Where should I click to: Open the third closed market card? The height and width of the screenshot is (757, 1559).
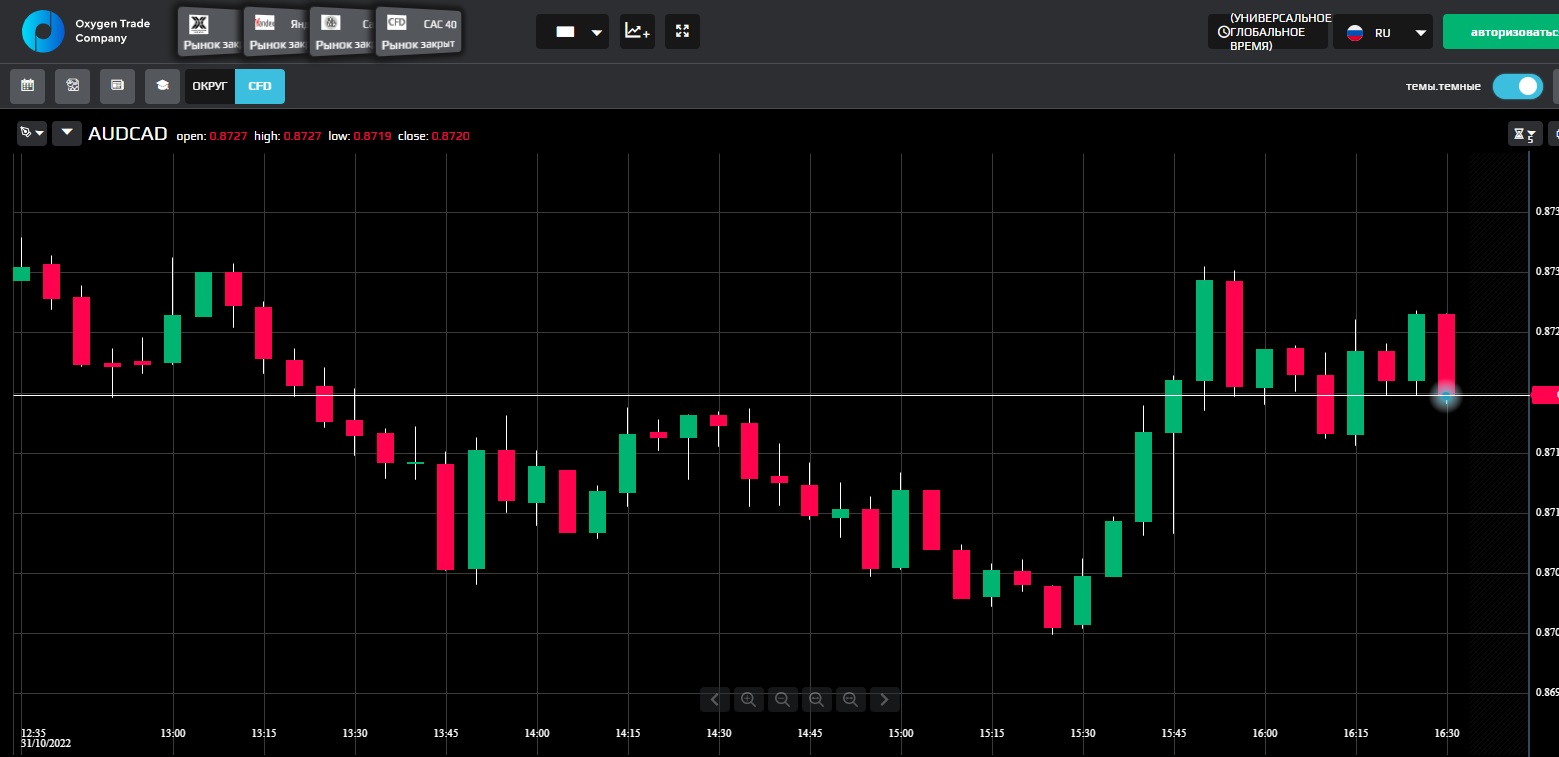(343, 33)
